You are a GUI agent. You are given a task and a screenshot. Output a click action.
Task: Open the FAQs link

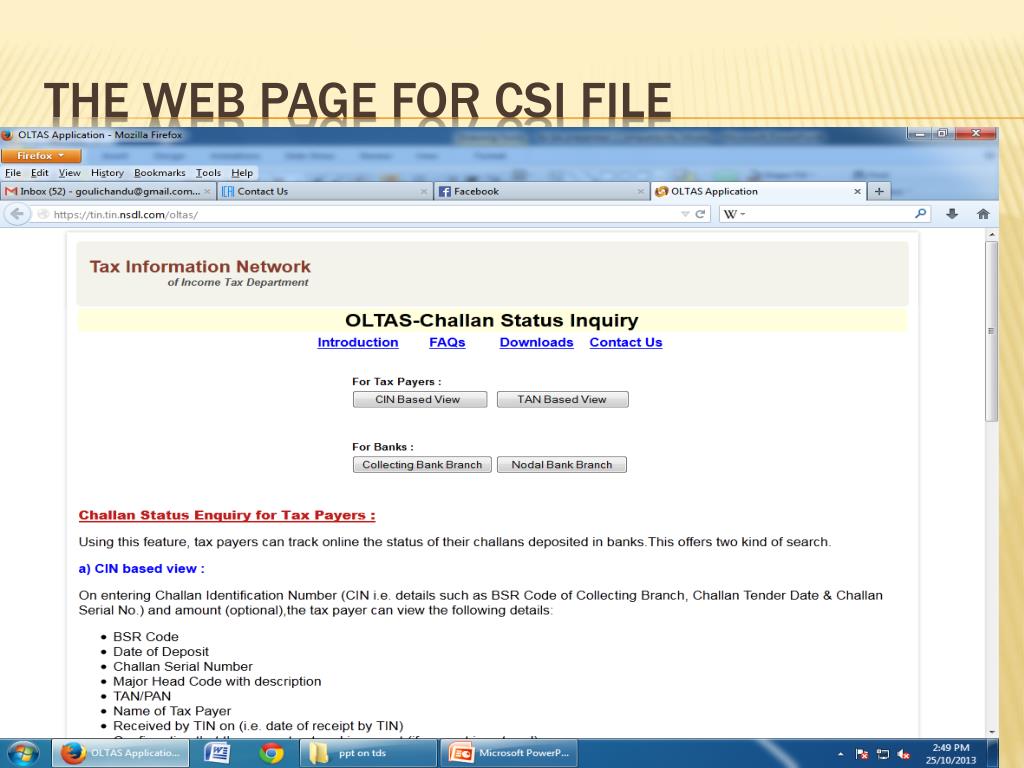click(x=447, y=342)
